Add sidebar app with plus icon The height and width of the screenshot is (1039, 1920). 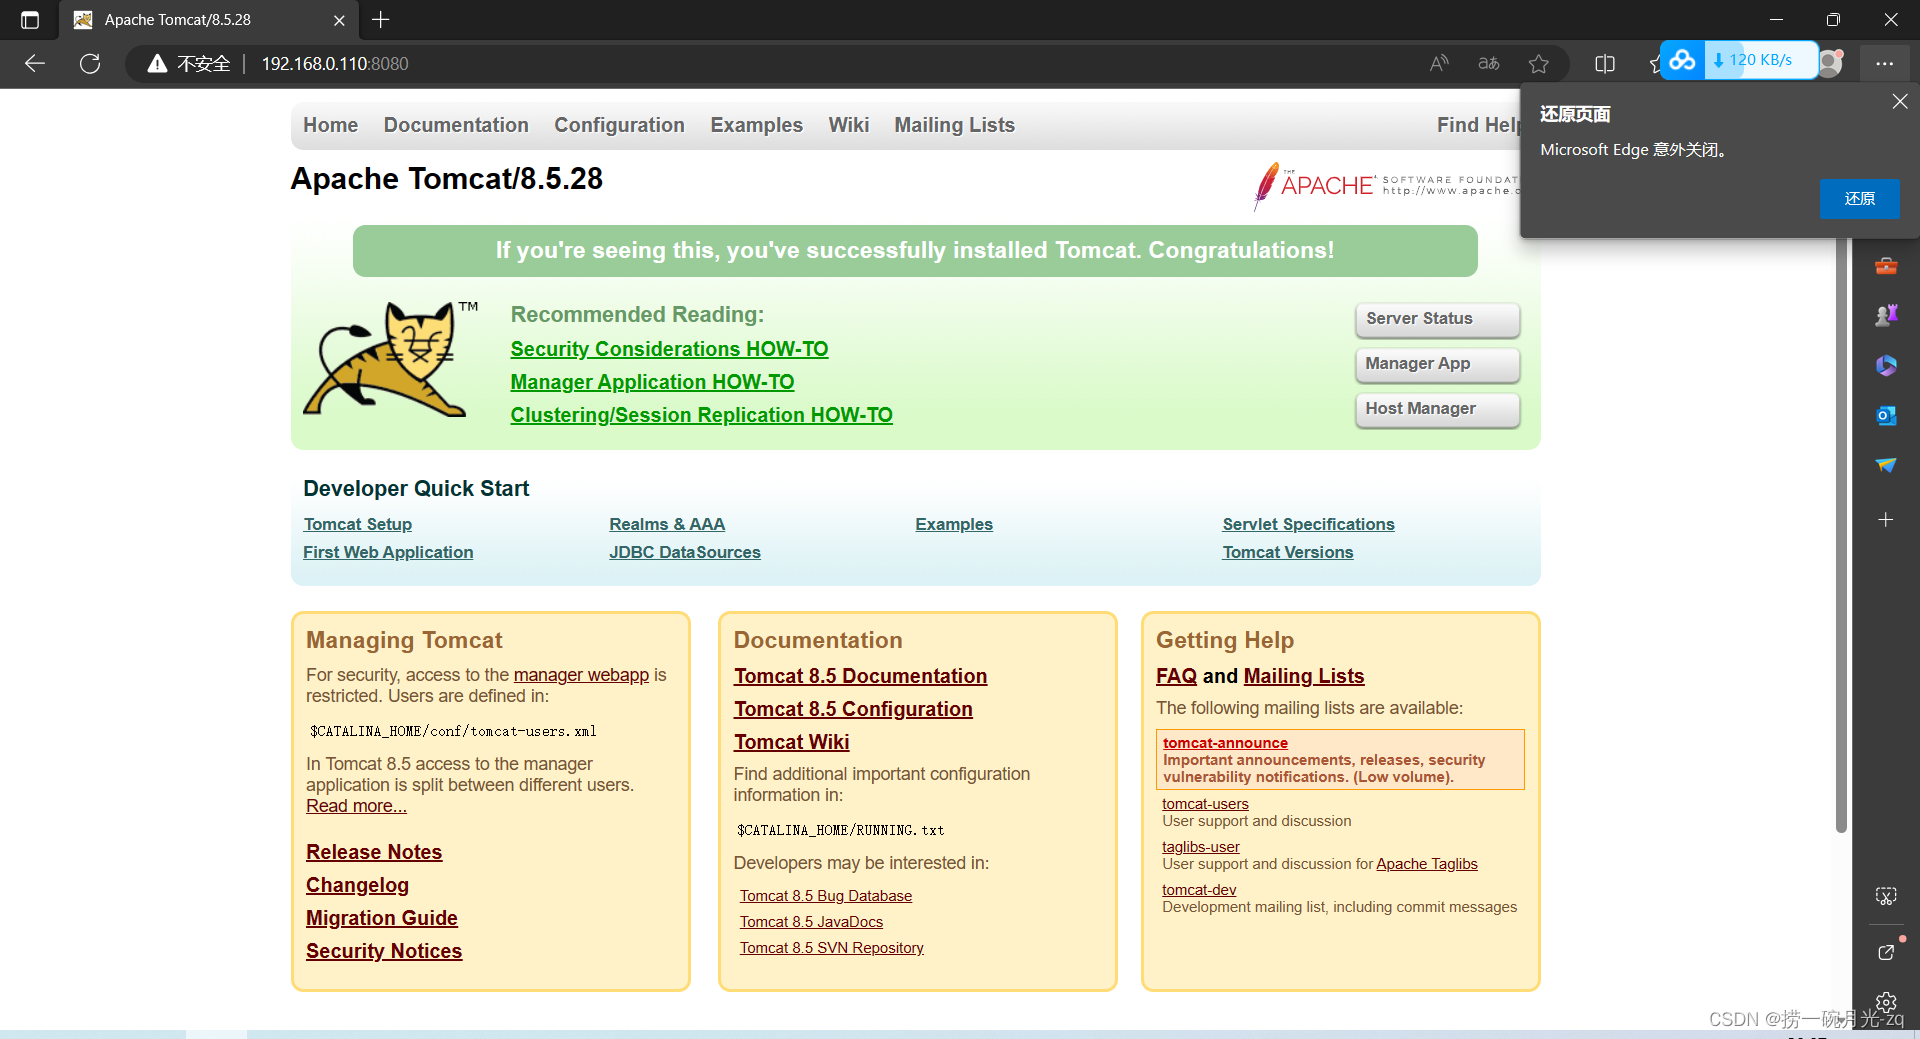pyautogui.click(x=1886, y=520)
